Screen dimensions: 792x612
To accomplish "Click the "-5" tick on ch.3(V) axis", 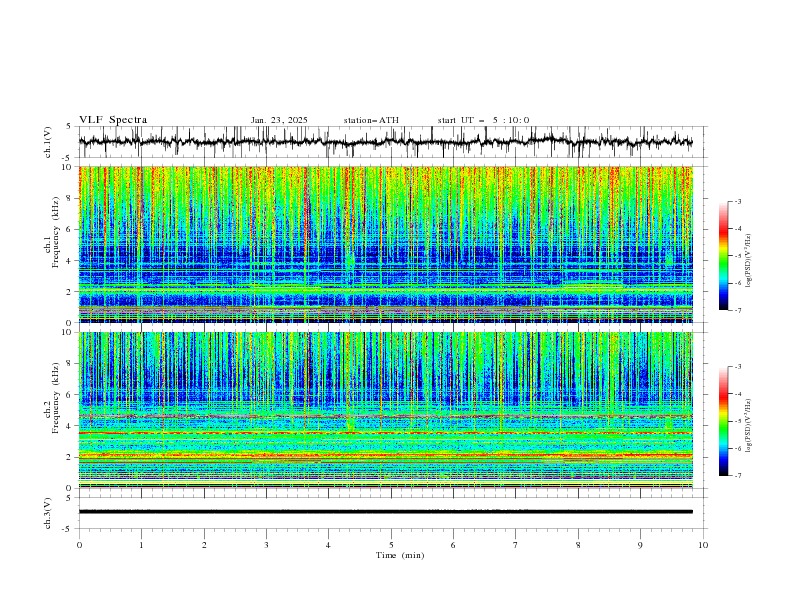I will tap(68, 529).
